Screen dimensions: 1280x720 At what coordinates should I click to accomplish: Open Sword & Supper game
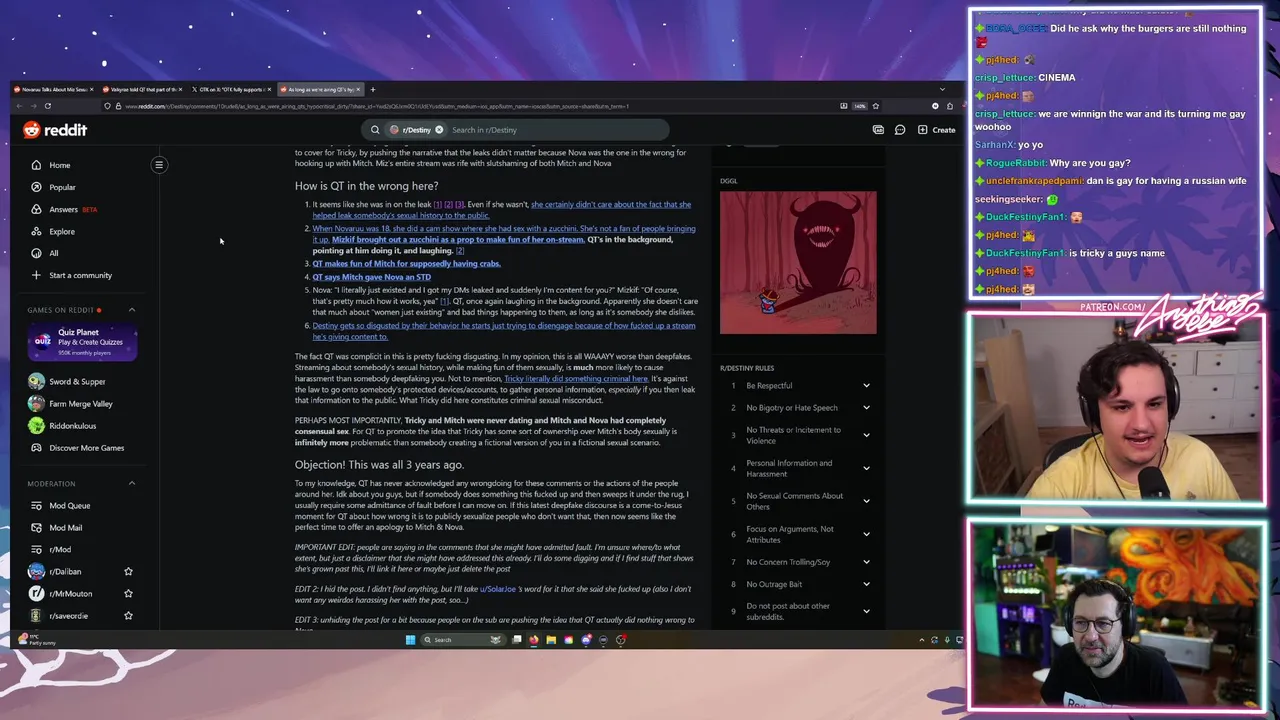pos(67,381)
